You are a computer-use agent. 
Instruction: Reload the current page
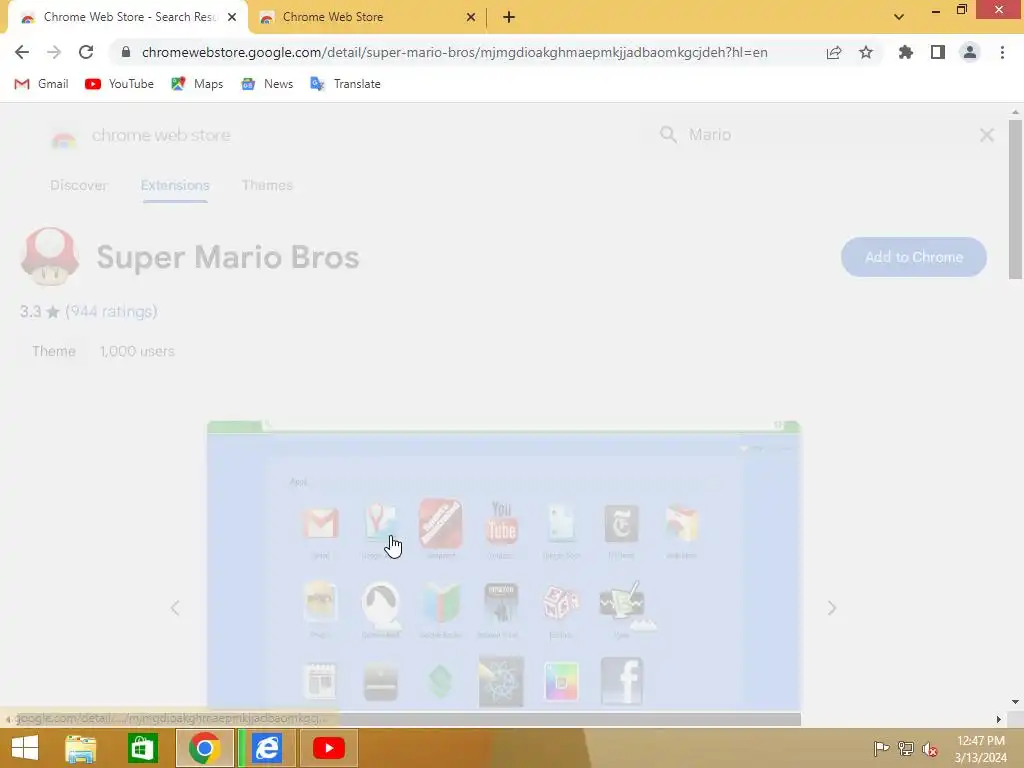tap(86, 52)
